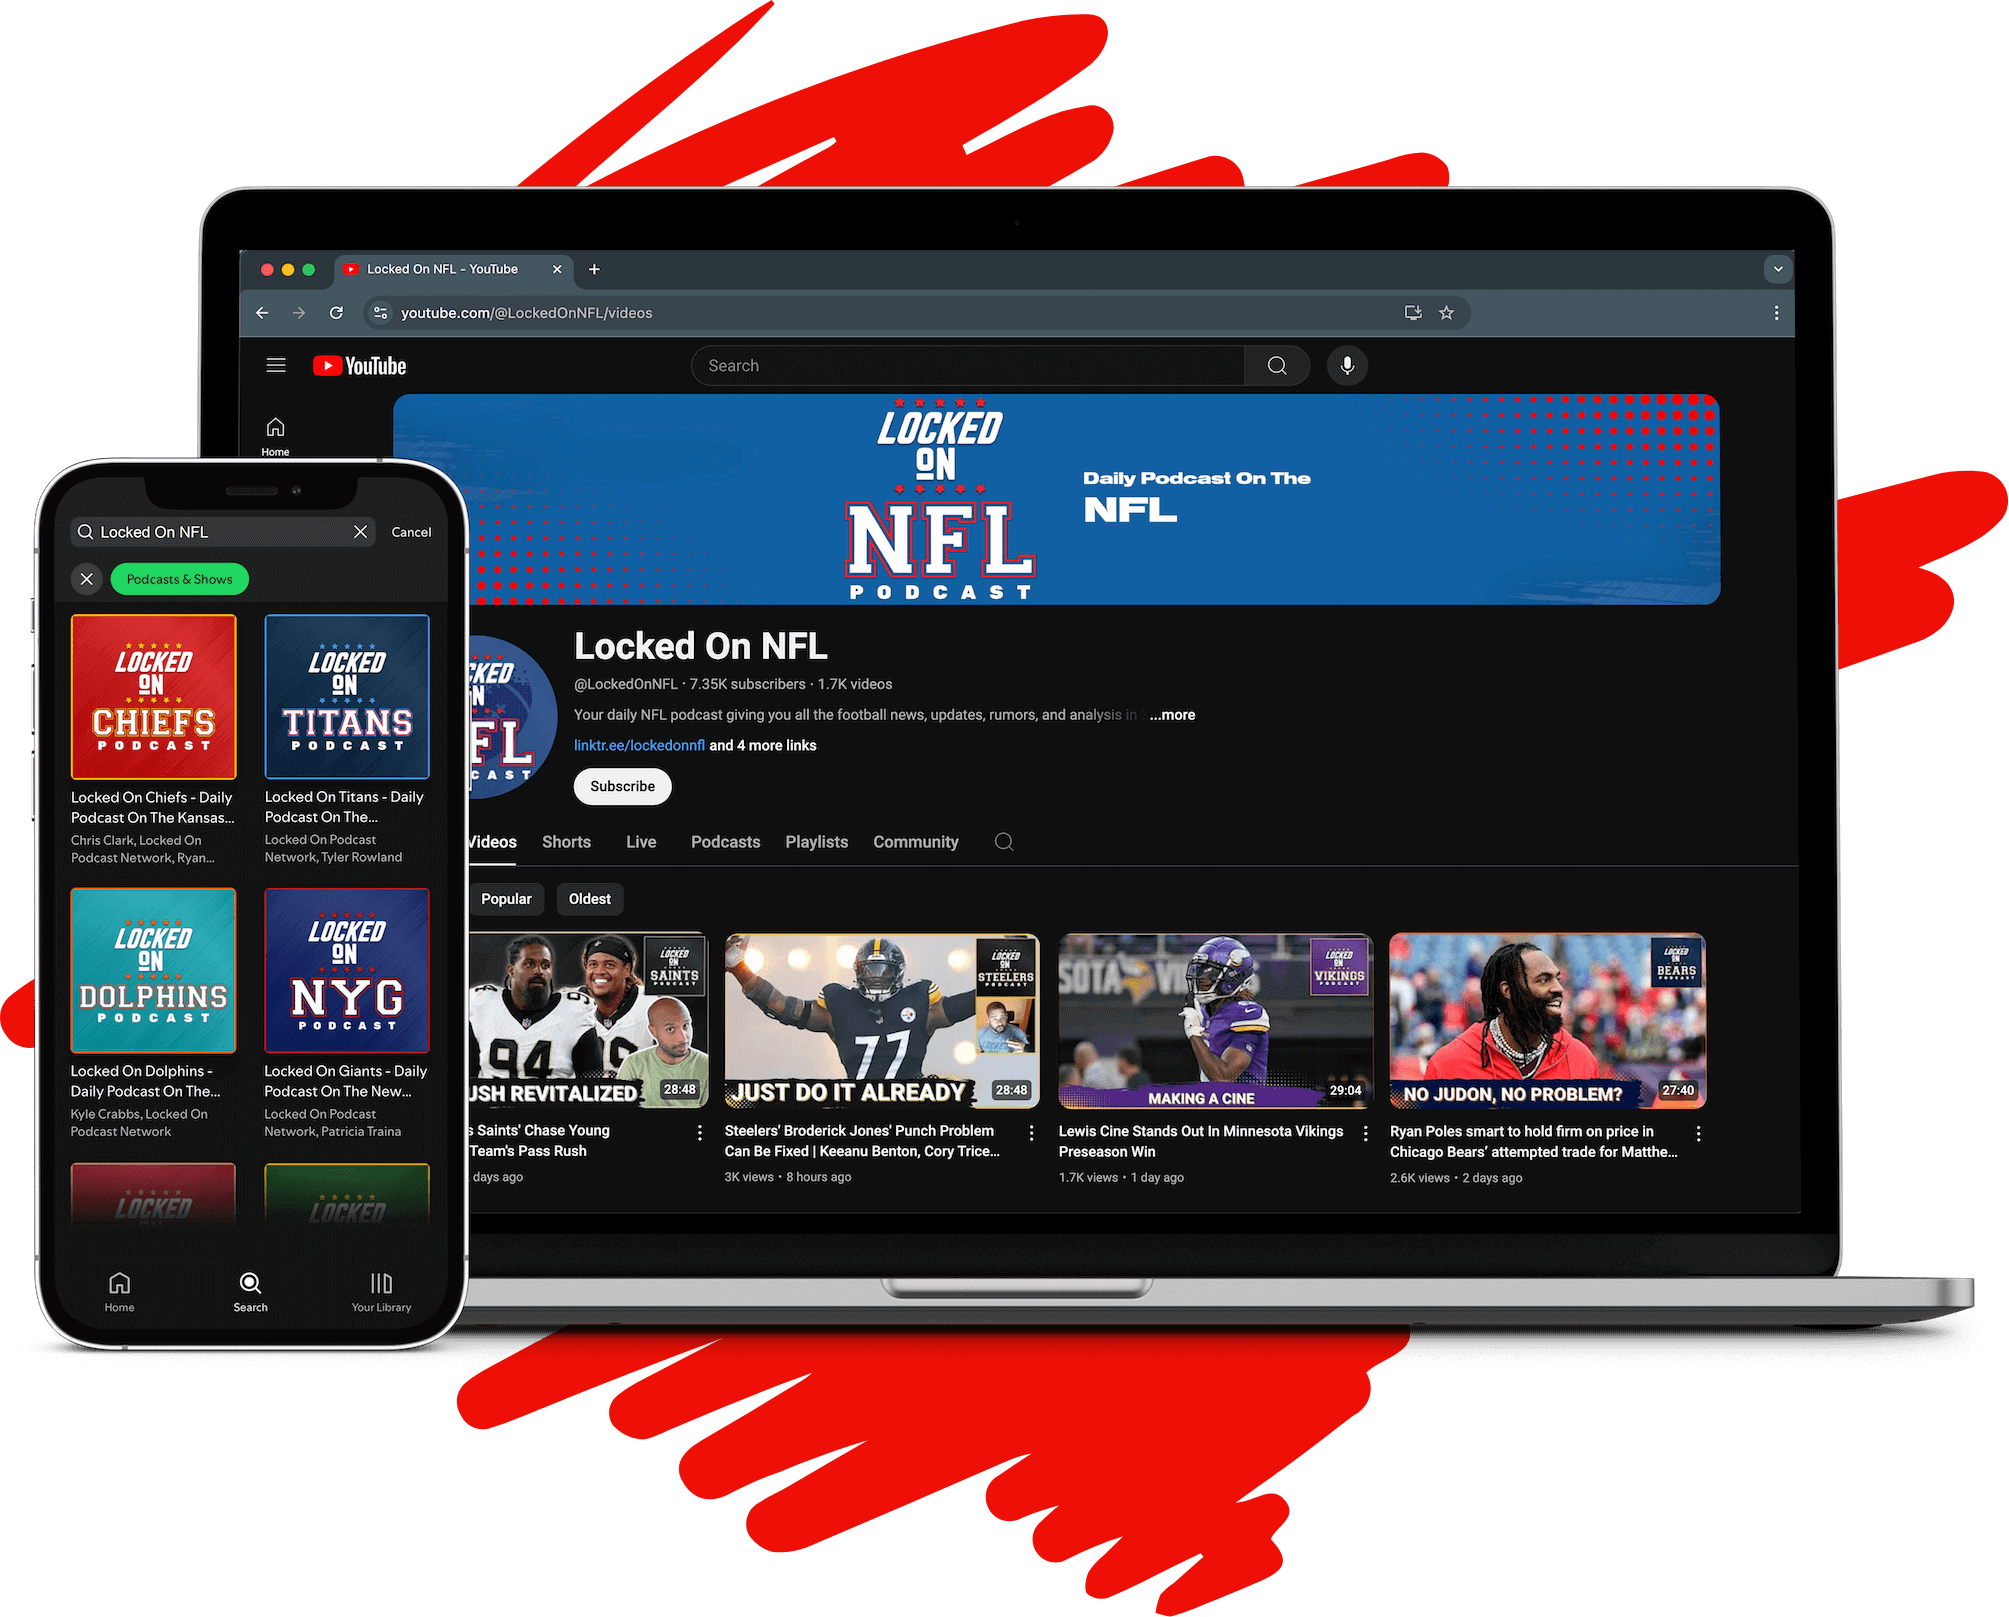Screen dimensions: 2009x1617
Task: Open the Locked On NYG podcast cover
Action: coord(347,971)
